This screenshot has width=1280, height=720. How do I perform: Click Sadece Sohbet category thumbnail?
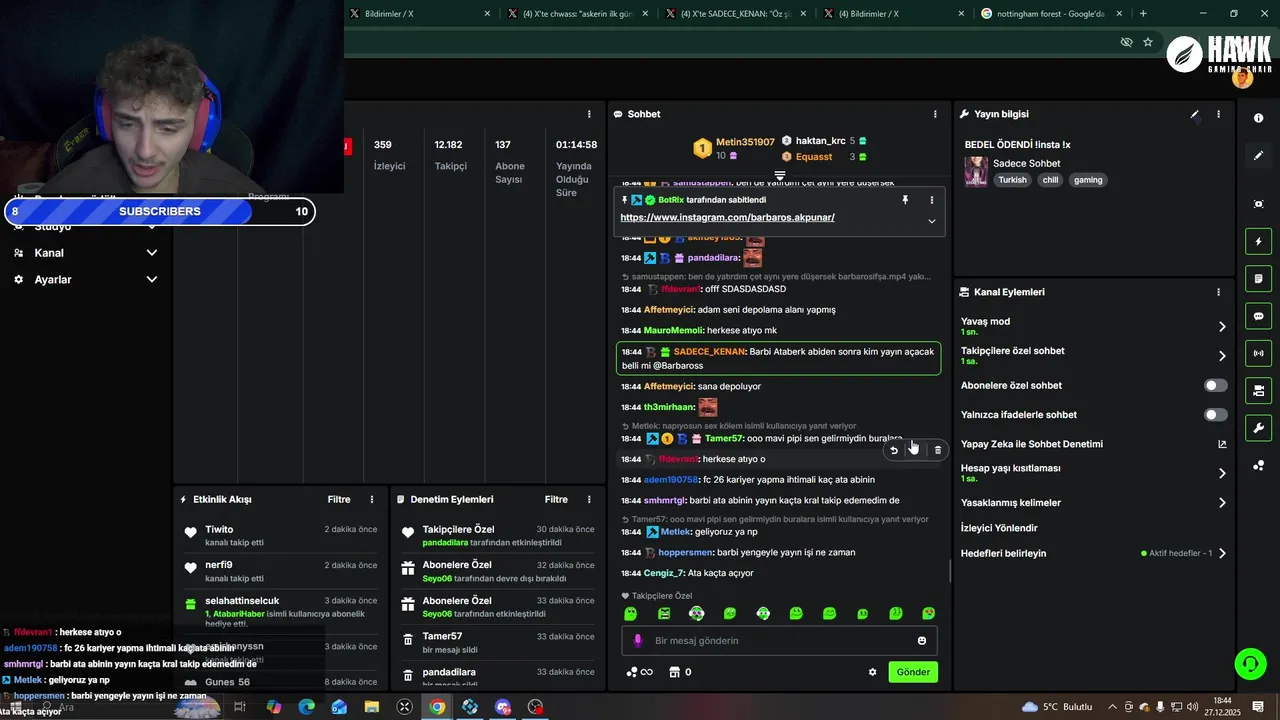pos(976,171)
